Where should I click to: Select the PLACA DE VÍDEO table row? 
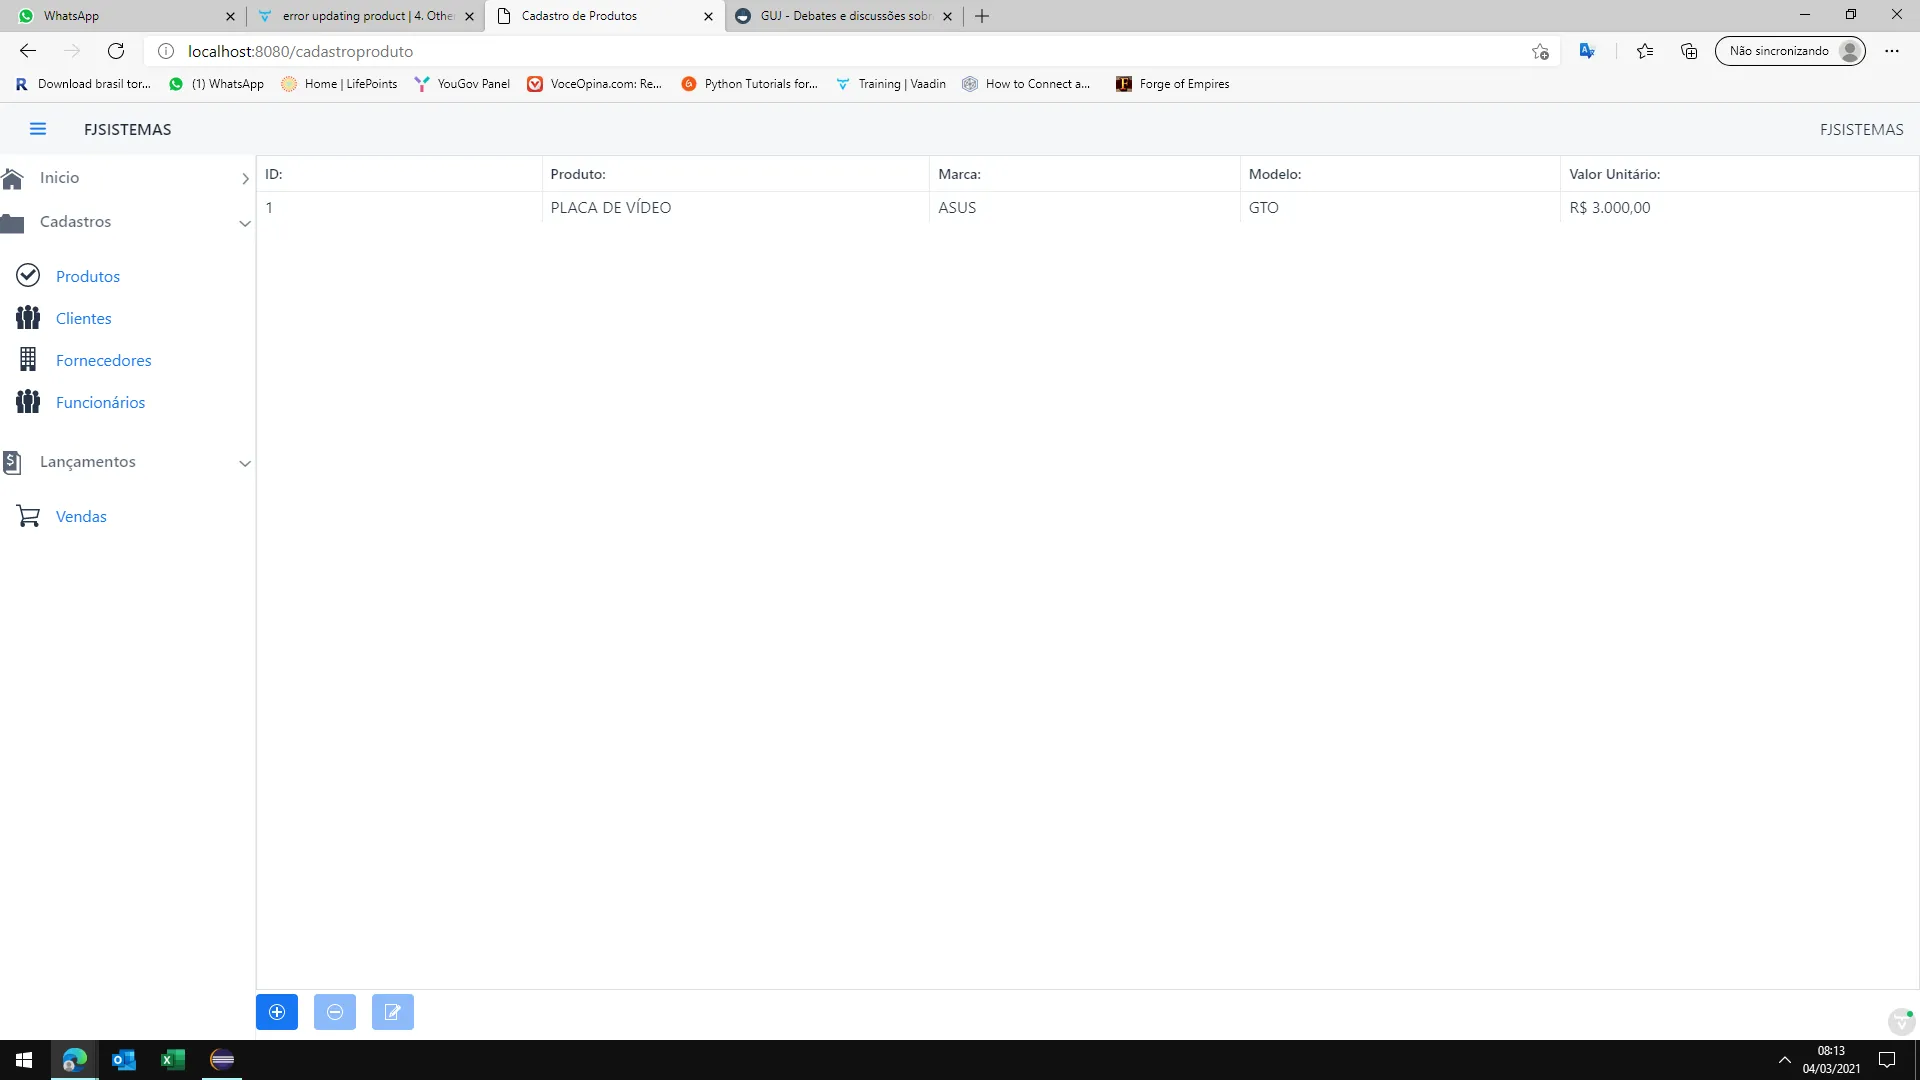coord(611,208)
